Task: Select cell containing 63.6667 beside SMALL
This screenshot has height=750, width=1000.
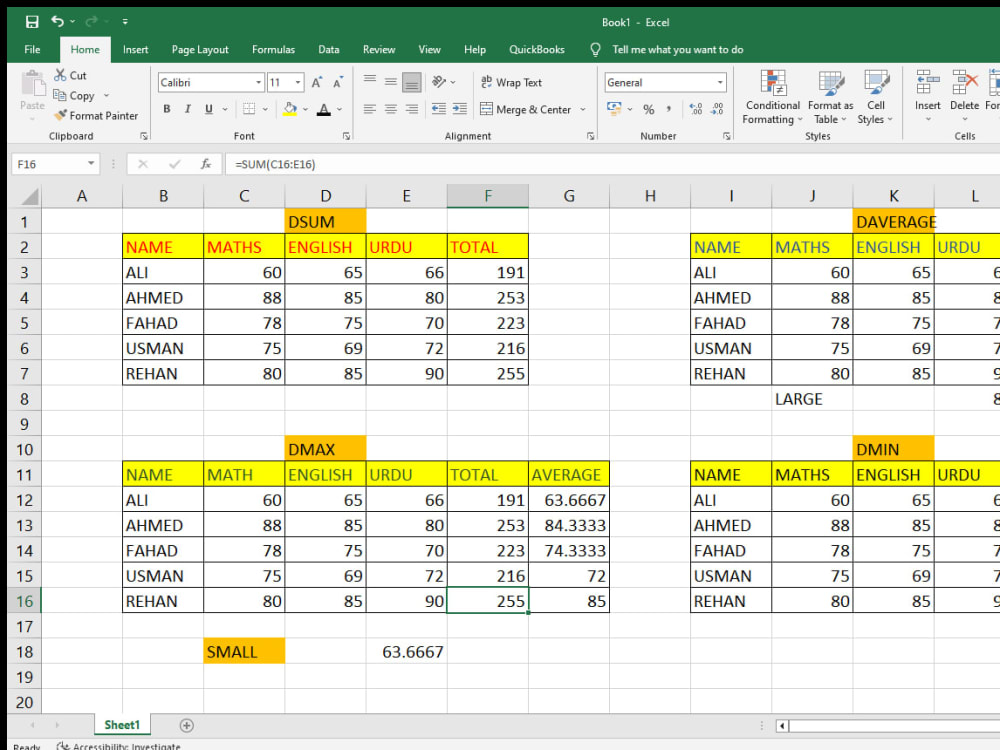Action: 406,651
